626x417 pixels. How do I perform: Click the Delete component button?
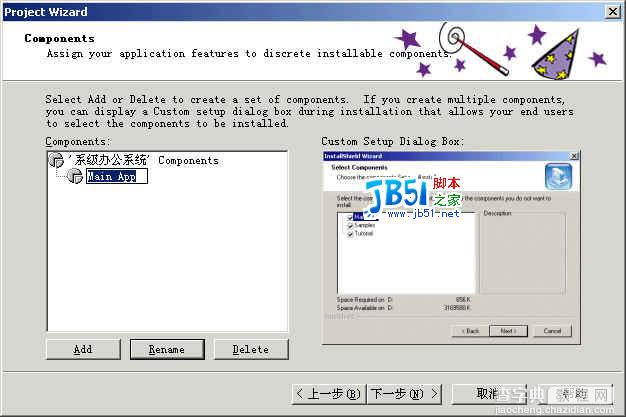[x=251, y=349]
